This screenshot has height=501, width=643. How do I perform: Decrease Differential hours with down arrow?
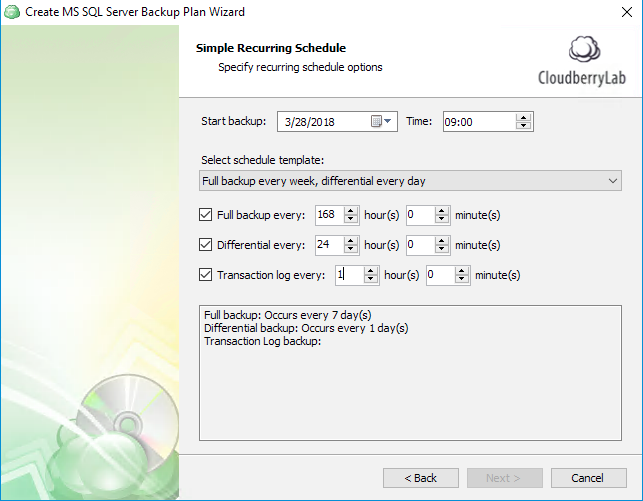point(351,249)
